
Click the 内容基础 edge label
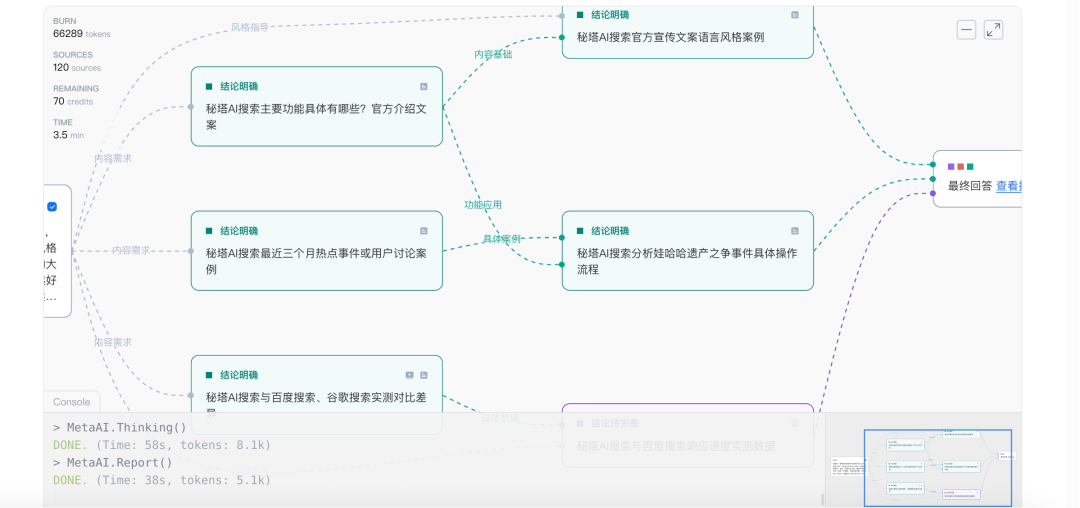click(x=493, y=54)
